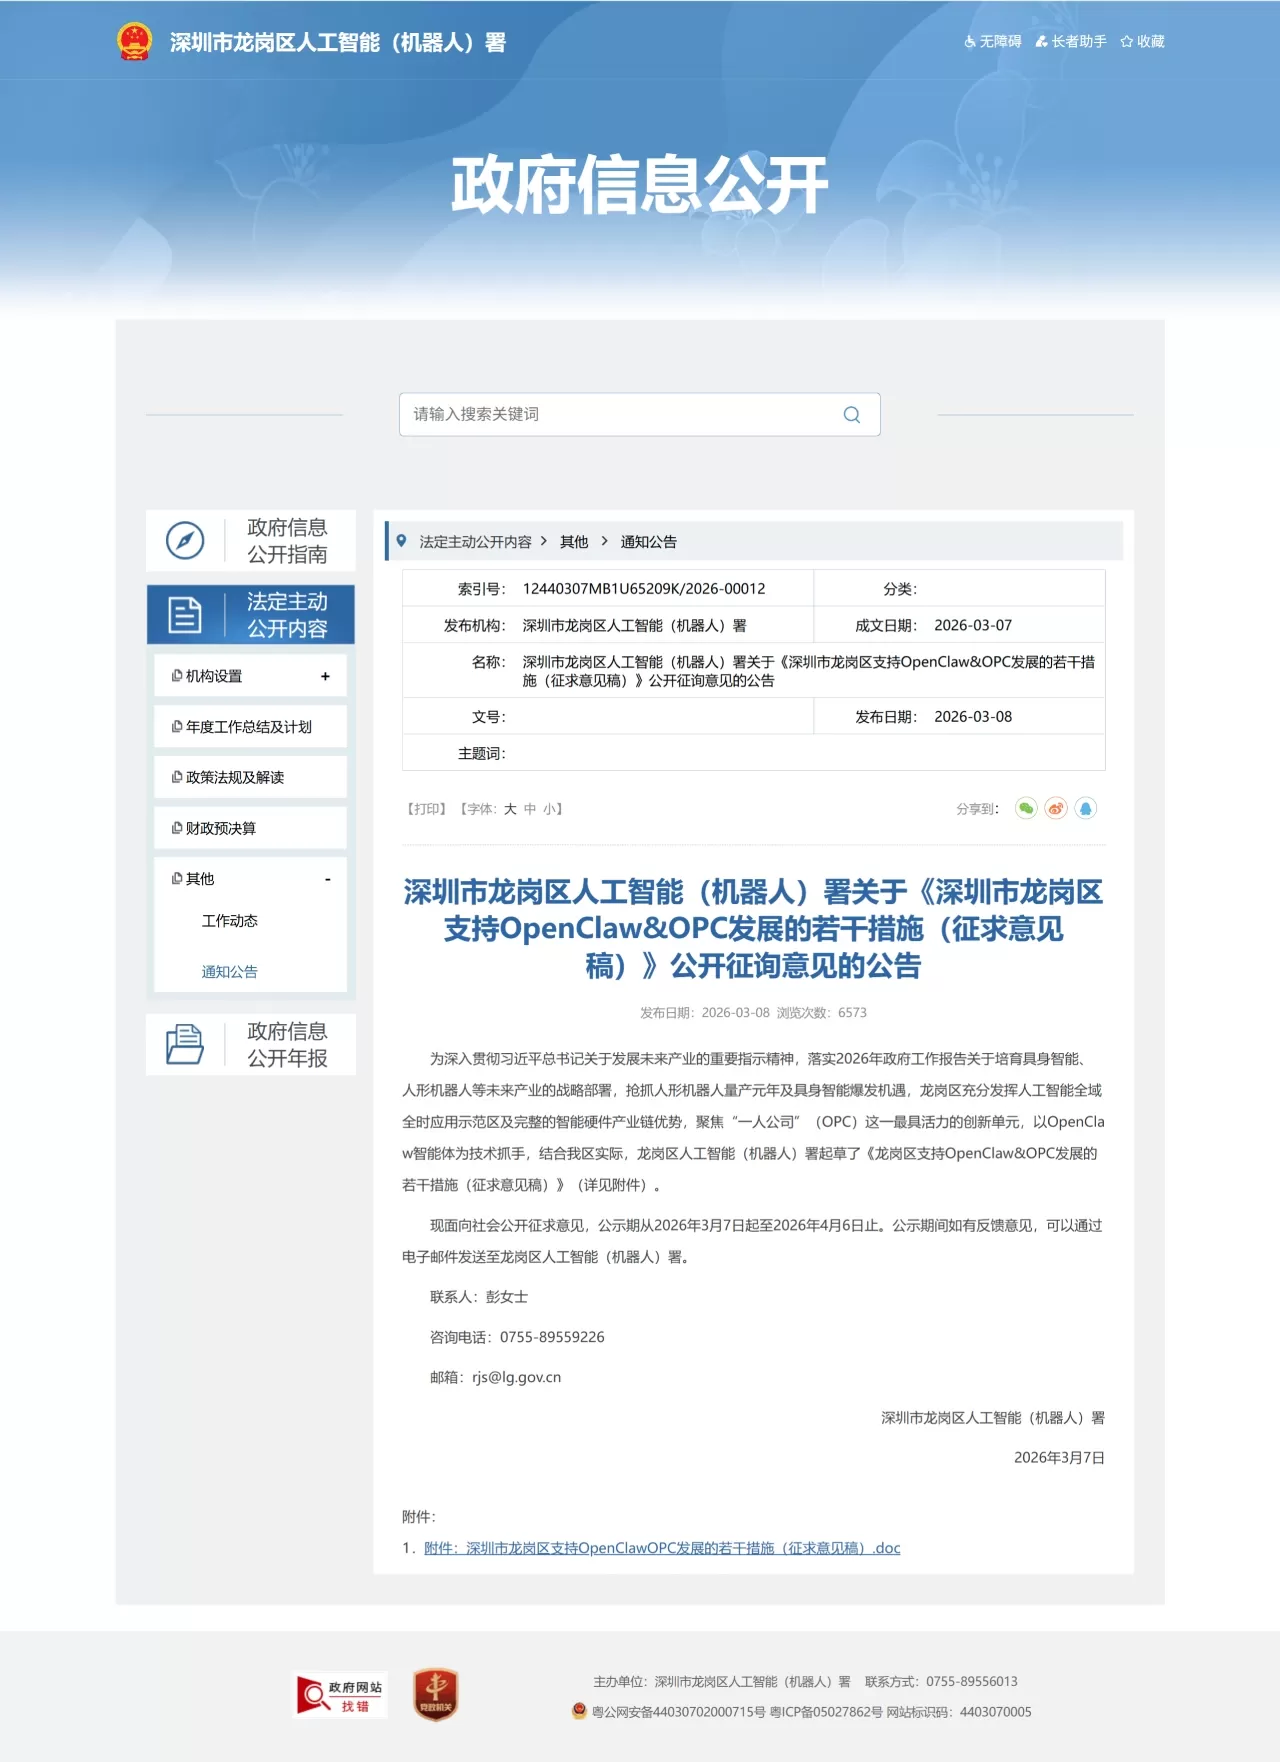Viewport: 1280px width, 1762px height.
Task: Click 通知公告 breadcrumb link
Action: point(649,542)
